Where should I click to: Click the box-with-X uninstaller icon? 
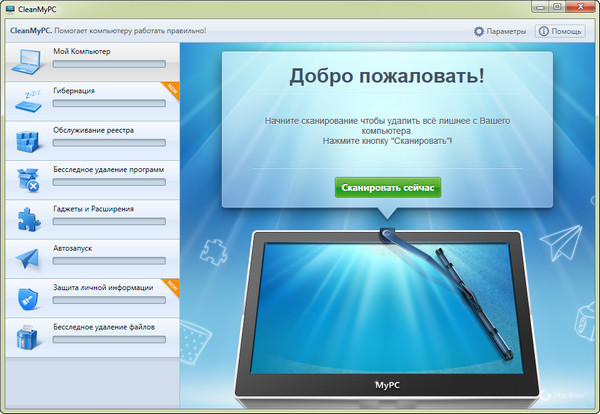[28, 180]
